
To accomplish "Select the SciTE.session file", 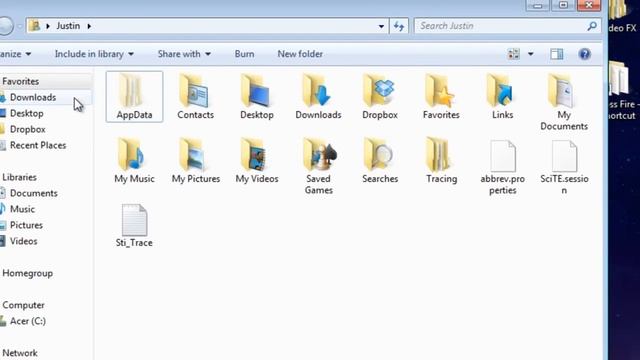I will 564,167.
